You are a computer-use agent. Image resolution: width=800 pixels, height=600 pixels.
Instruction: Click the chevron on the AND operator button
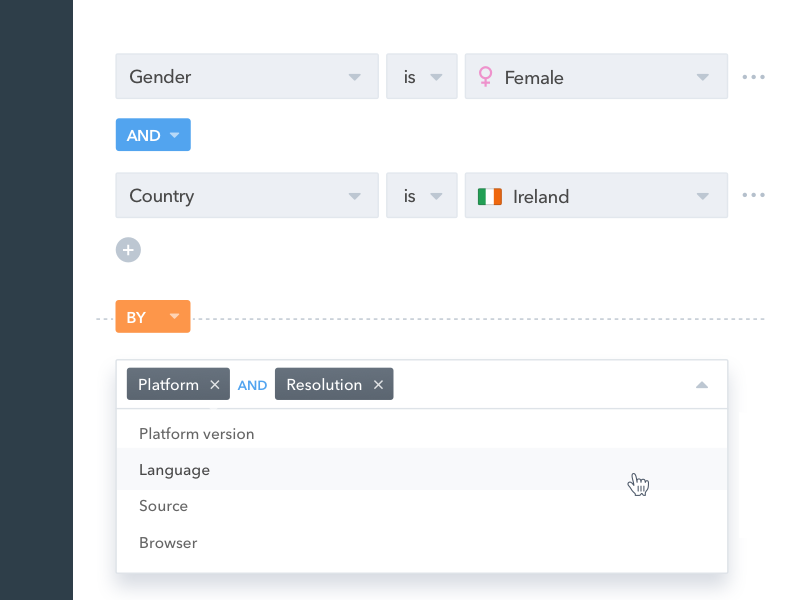click(176, 134)
